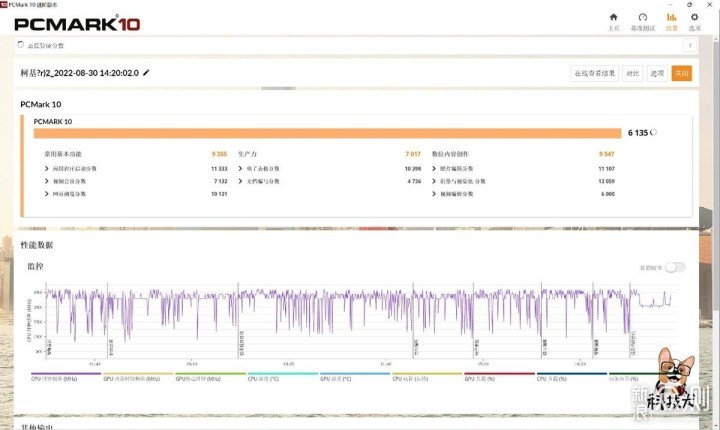Click the overall score 6 135
This screenshot has height=430, width=720.
tap(638, 133)
